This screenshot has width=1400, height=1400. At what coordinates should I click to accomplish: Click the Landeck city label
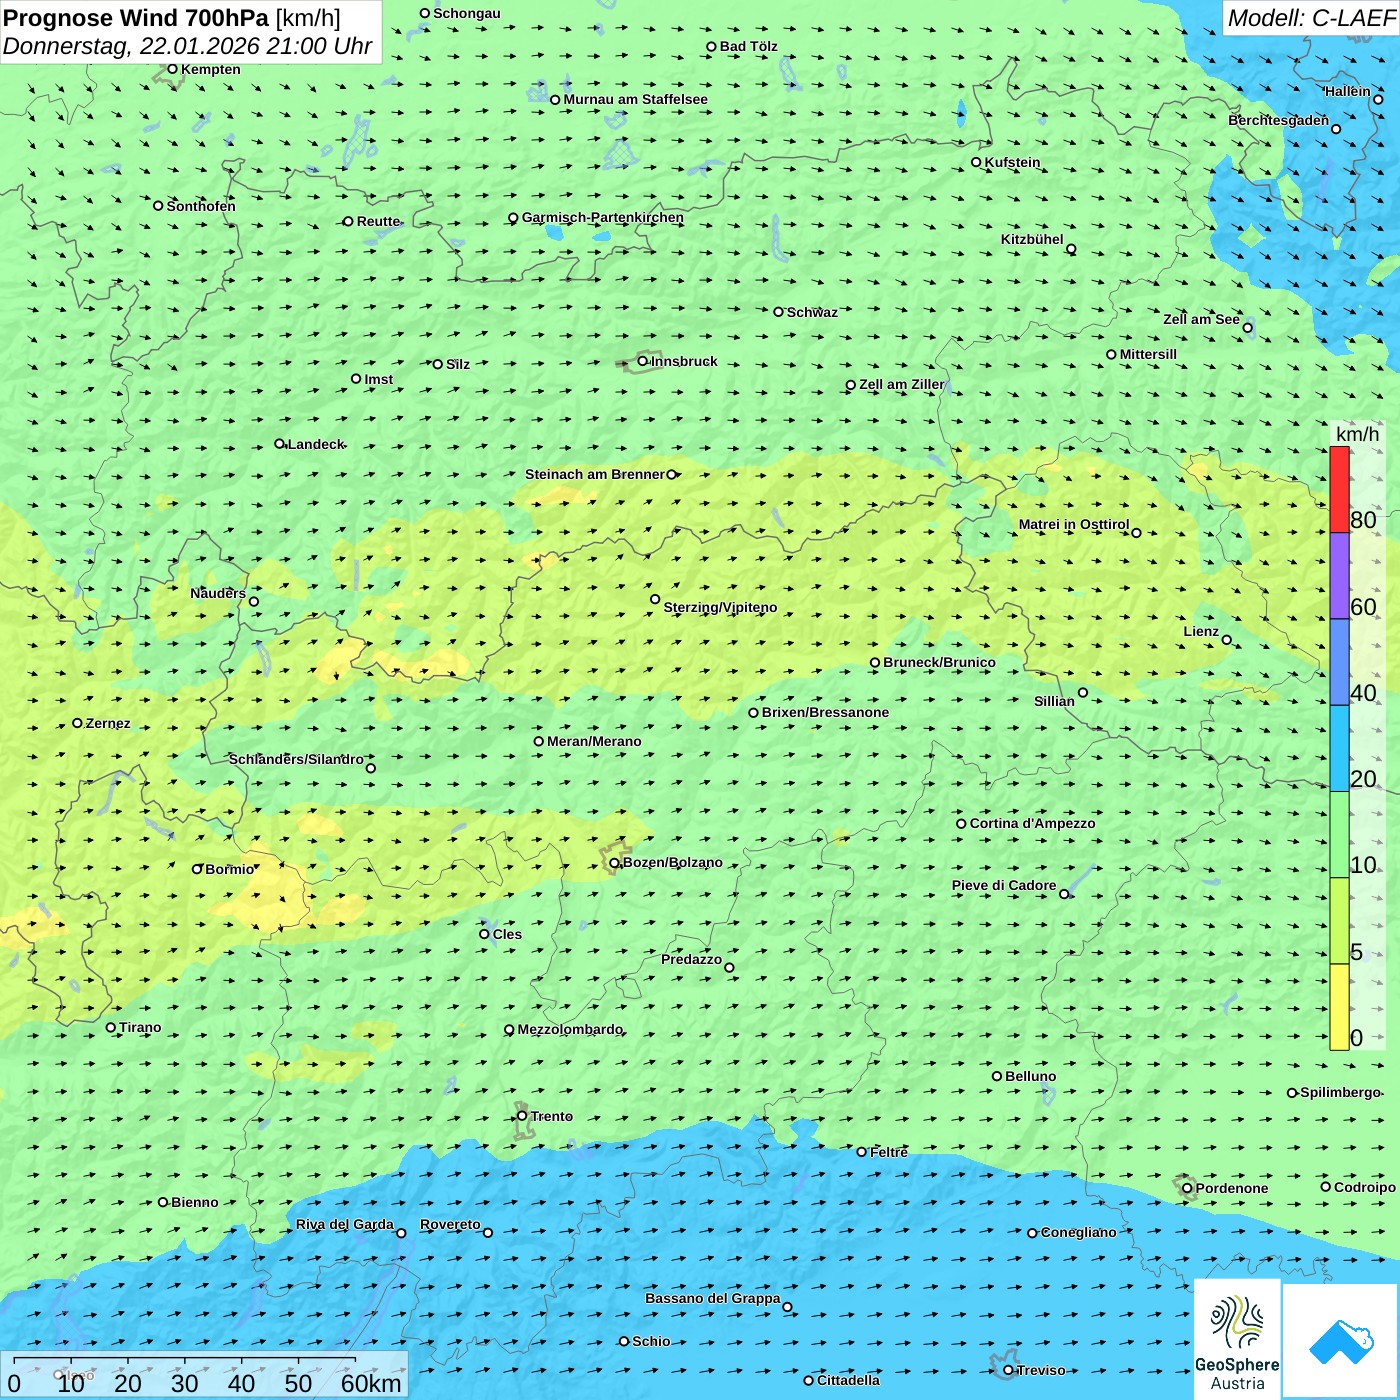coord(316,444)
